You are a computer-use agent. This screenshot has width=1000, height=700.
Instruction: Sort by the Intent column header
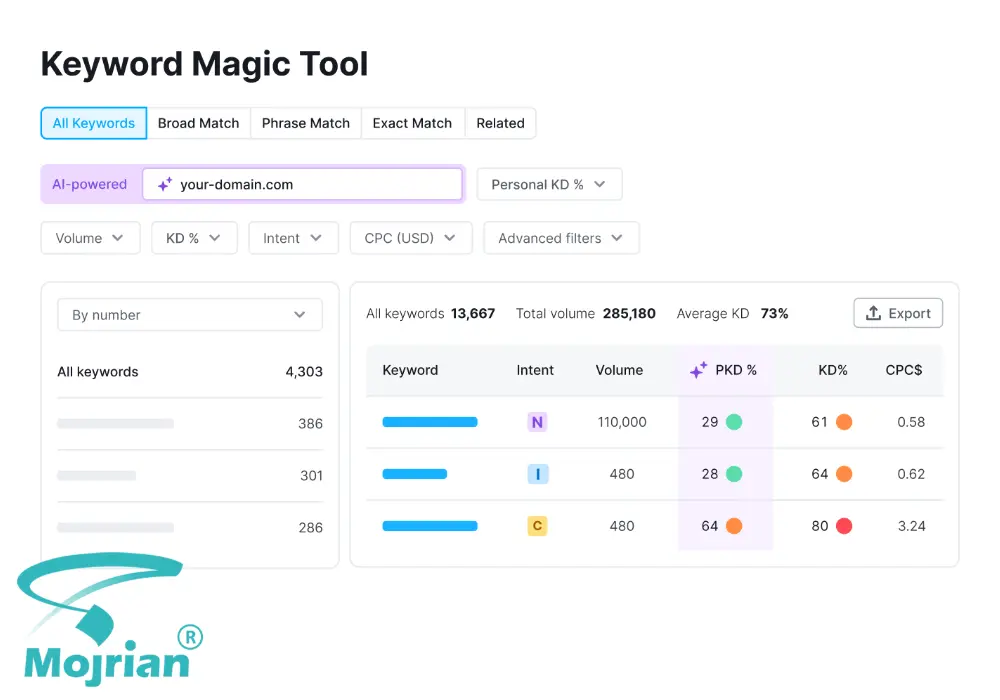click(x=535, y=370)
